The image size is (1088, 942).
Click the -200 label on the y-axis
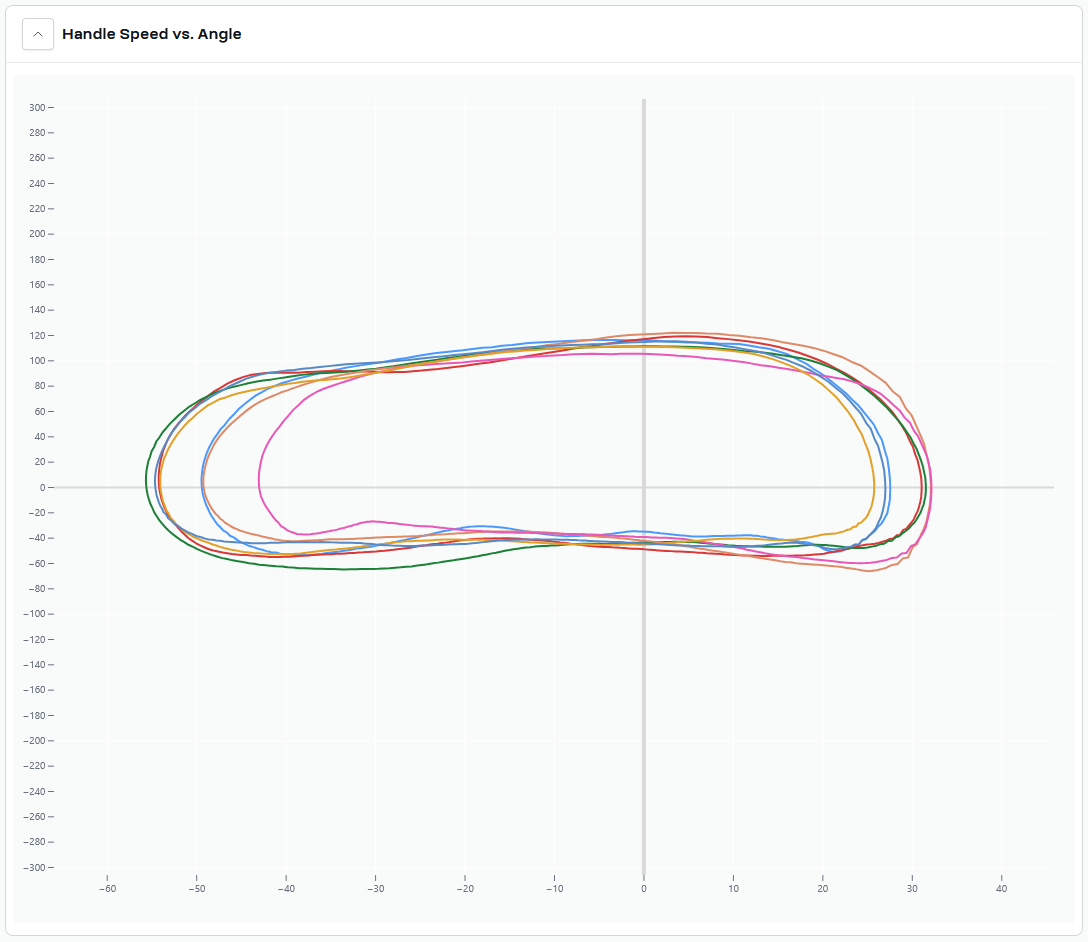click(34, 741)
